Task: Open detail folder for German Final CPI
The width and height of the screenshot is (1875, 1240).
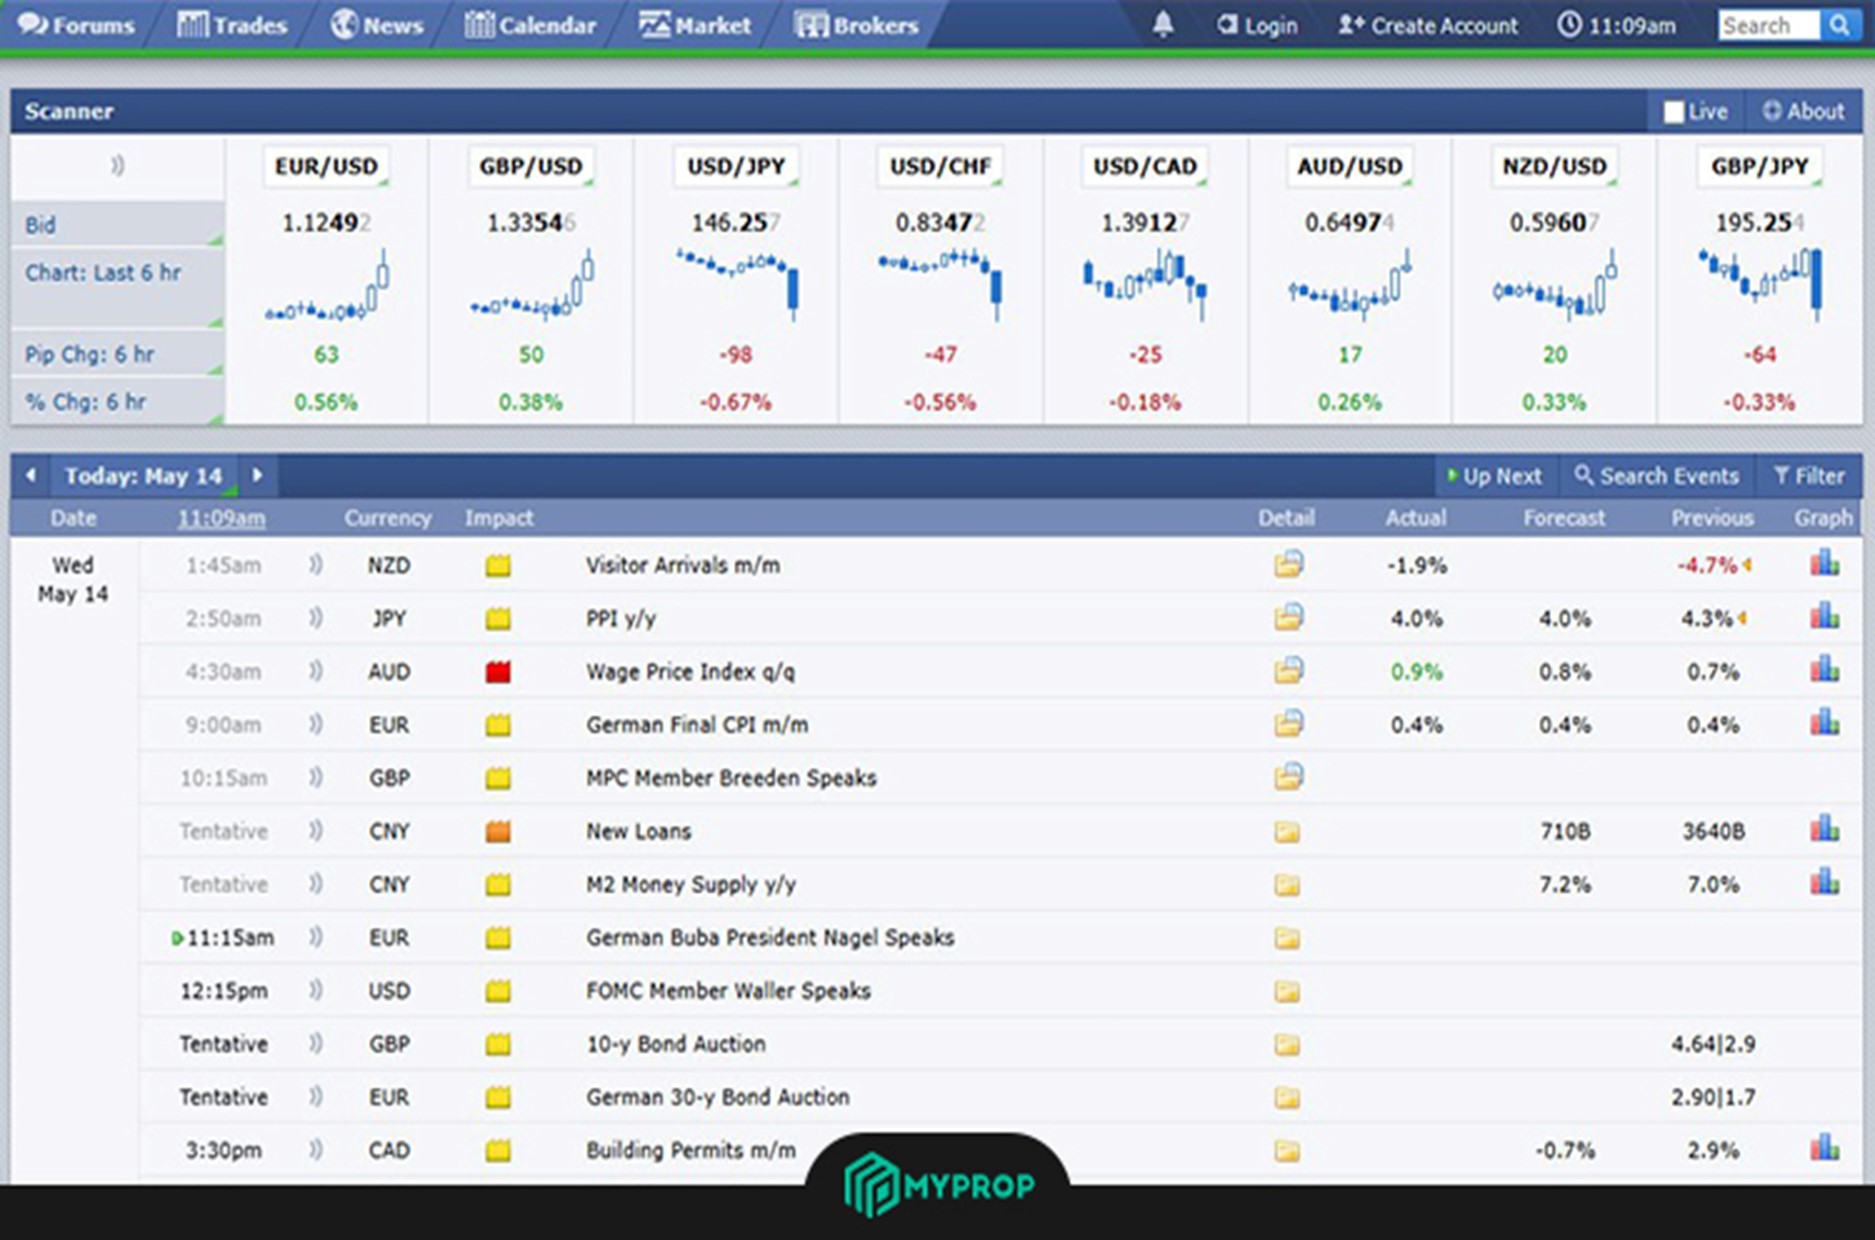Action: coord(1288,724)
